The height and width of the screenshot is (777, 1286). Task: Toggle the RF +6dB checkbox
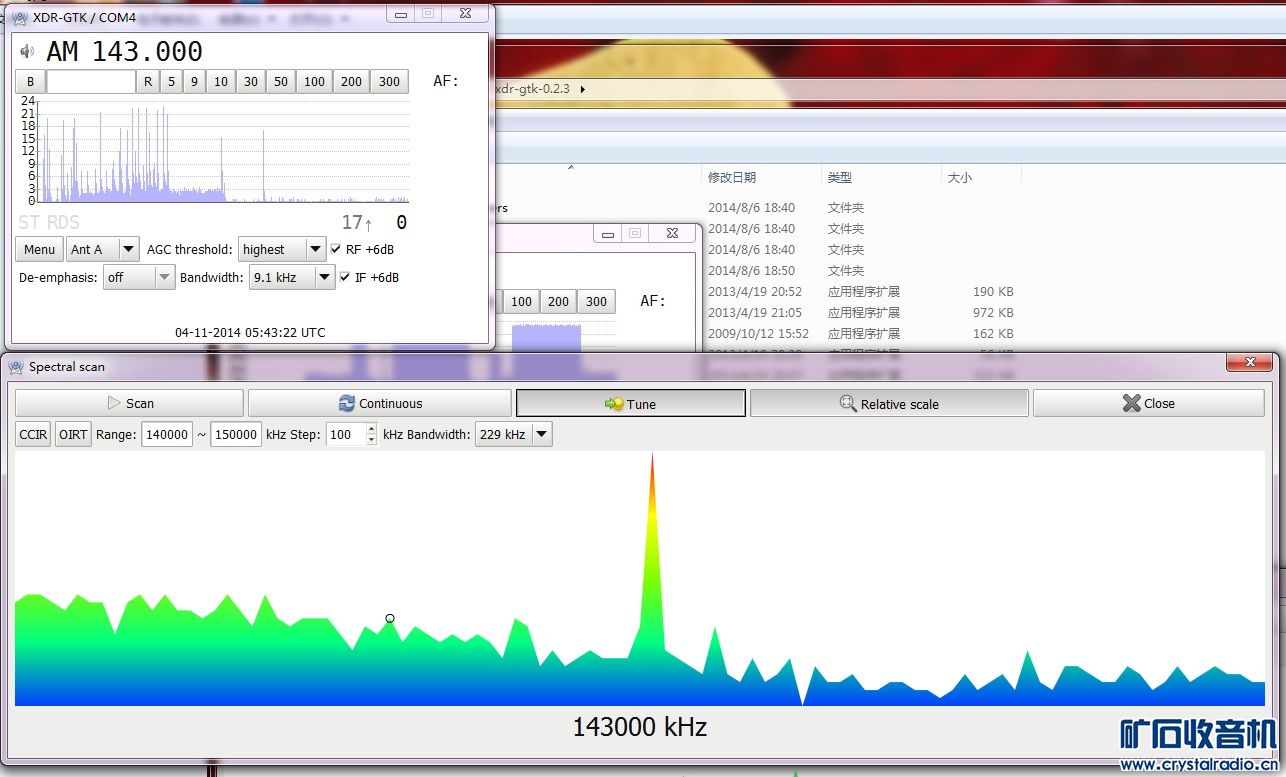pyautogui.click(x=336, y=249)
